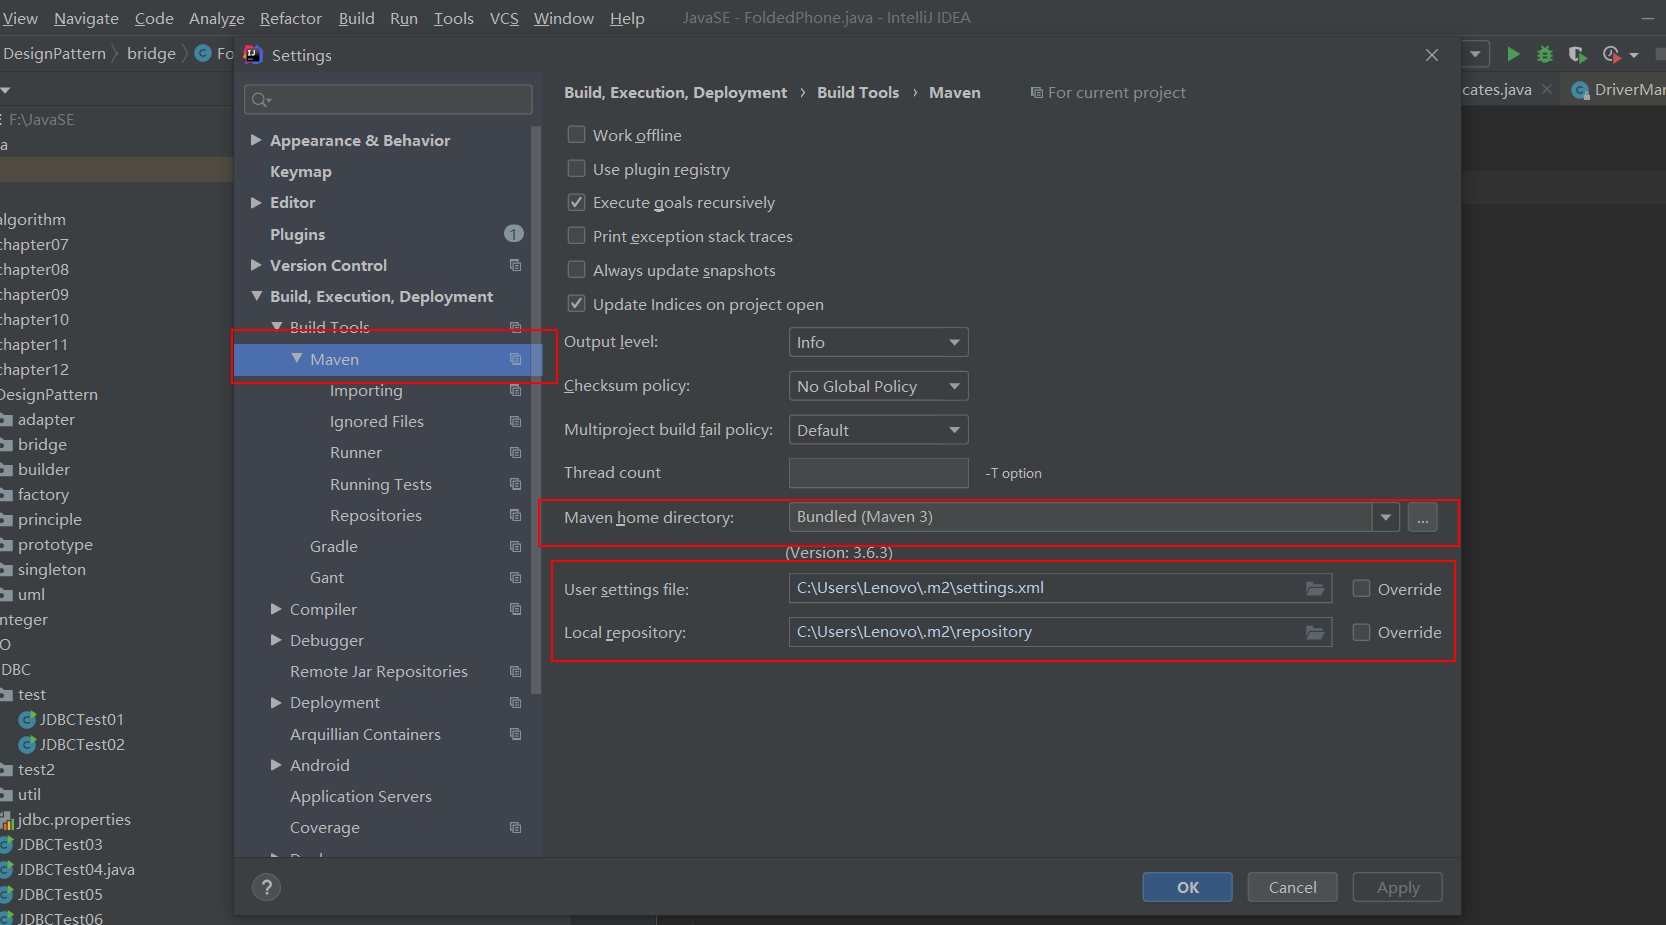
Task: Close the cates.java editor tab
Action: click(x=1547, y=89)
